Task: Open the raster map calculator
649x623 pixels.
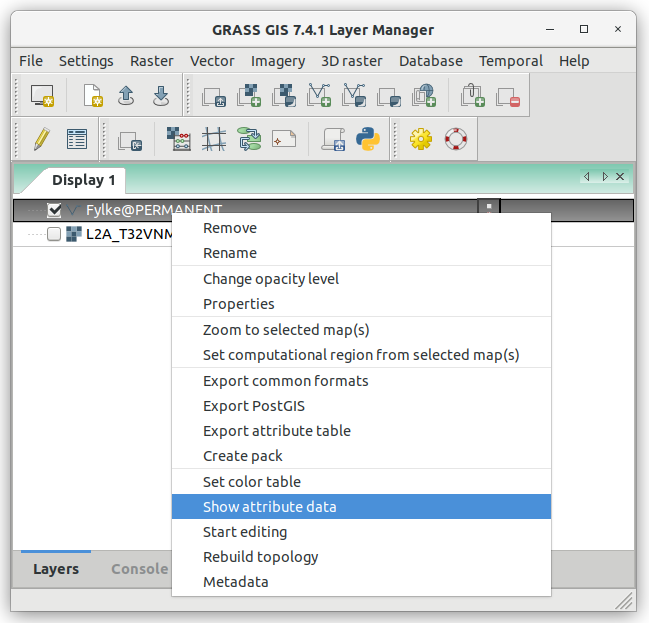Action: click(x=179, y=139)
